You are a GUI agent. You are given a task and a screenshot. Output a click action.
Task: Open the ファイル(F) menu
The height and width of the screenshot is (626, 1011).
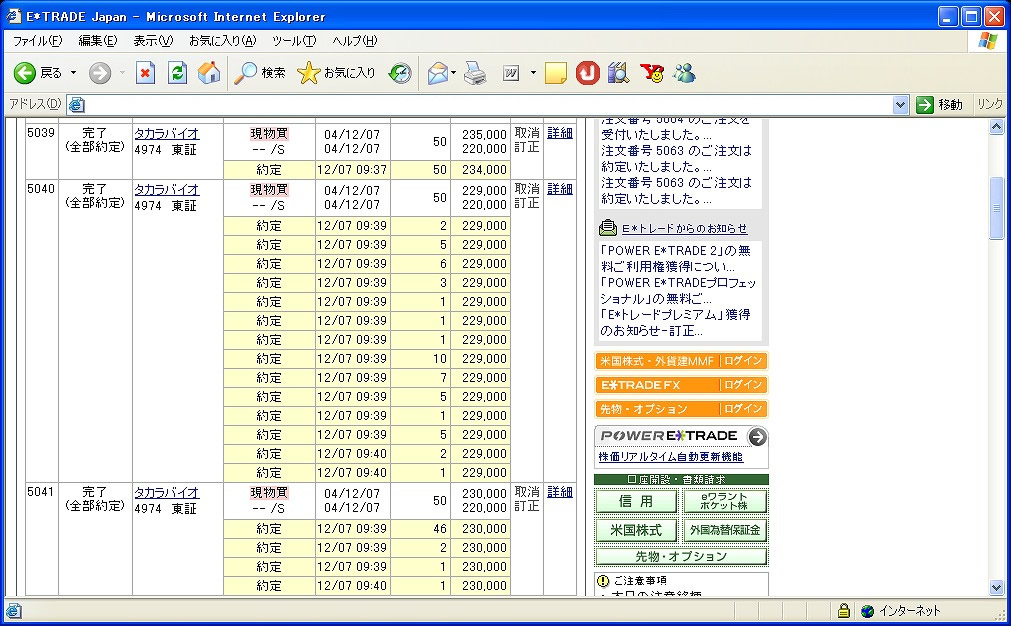coord(37,41)
